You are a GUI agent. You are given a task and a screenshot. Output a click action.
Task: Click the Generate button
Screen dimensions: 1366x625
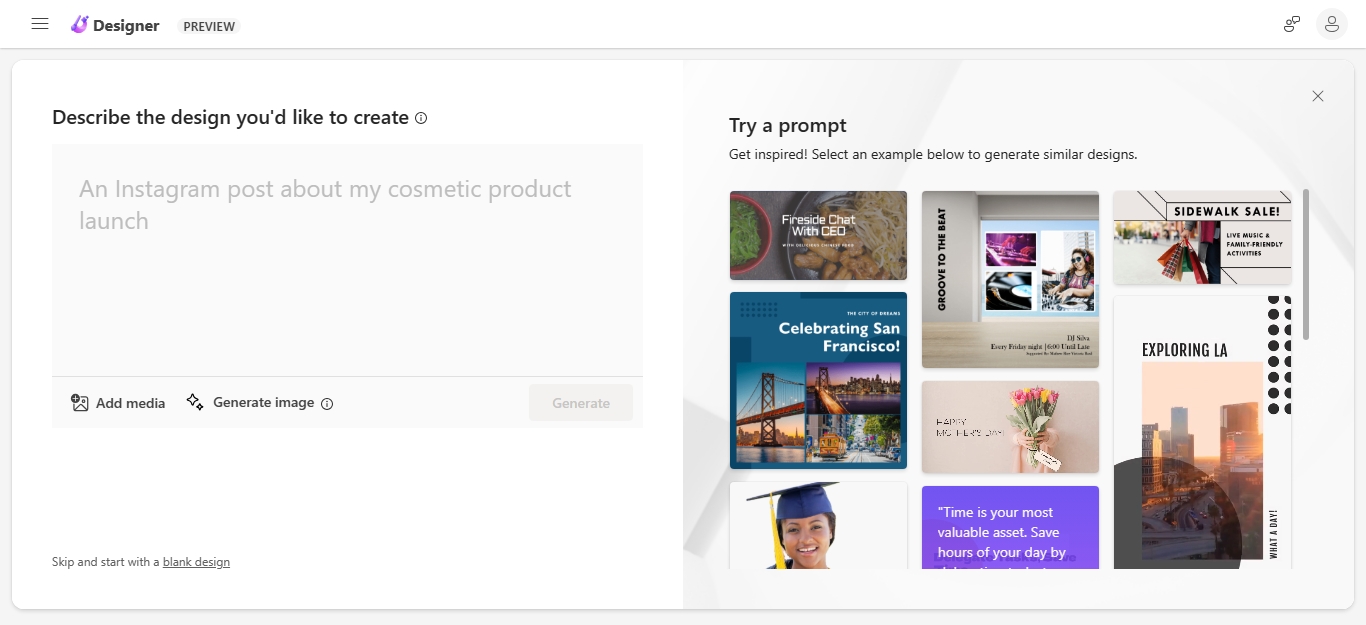[x=581, y=403]
